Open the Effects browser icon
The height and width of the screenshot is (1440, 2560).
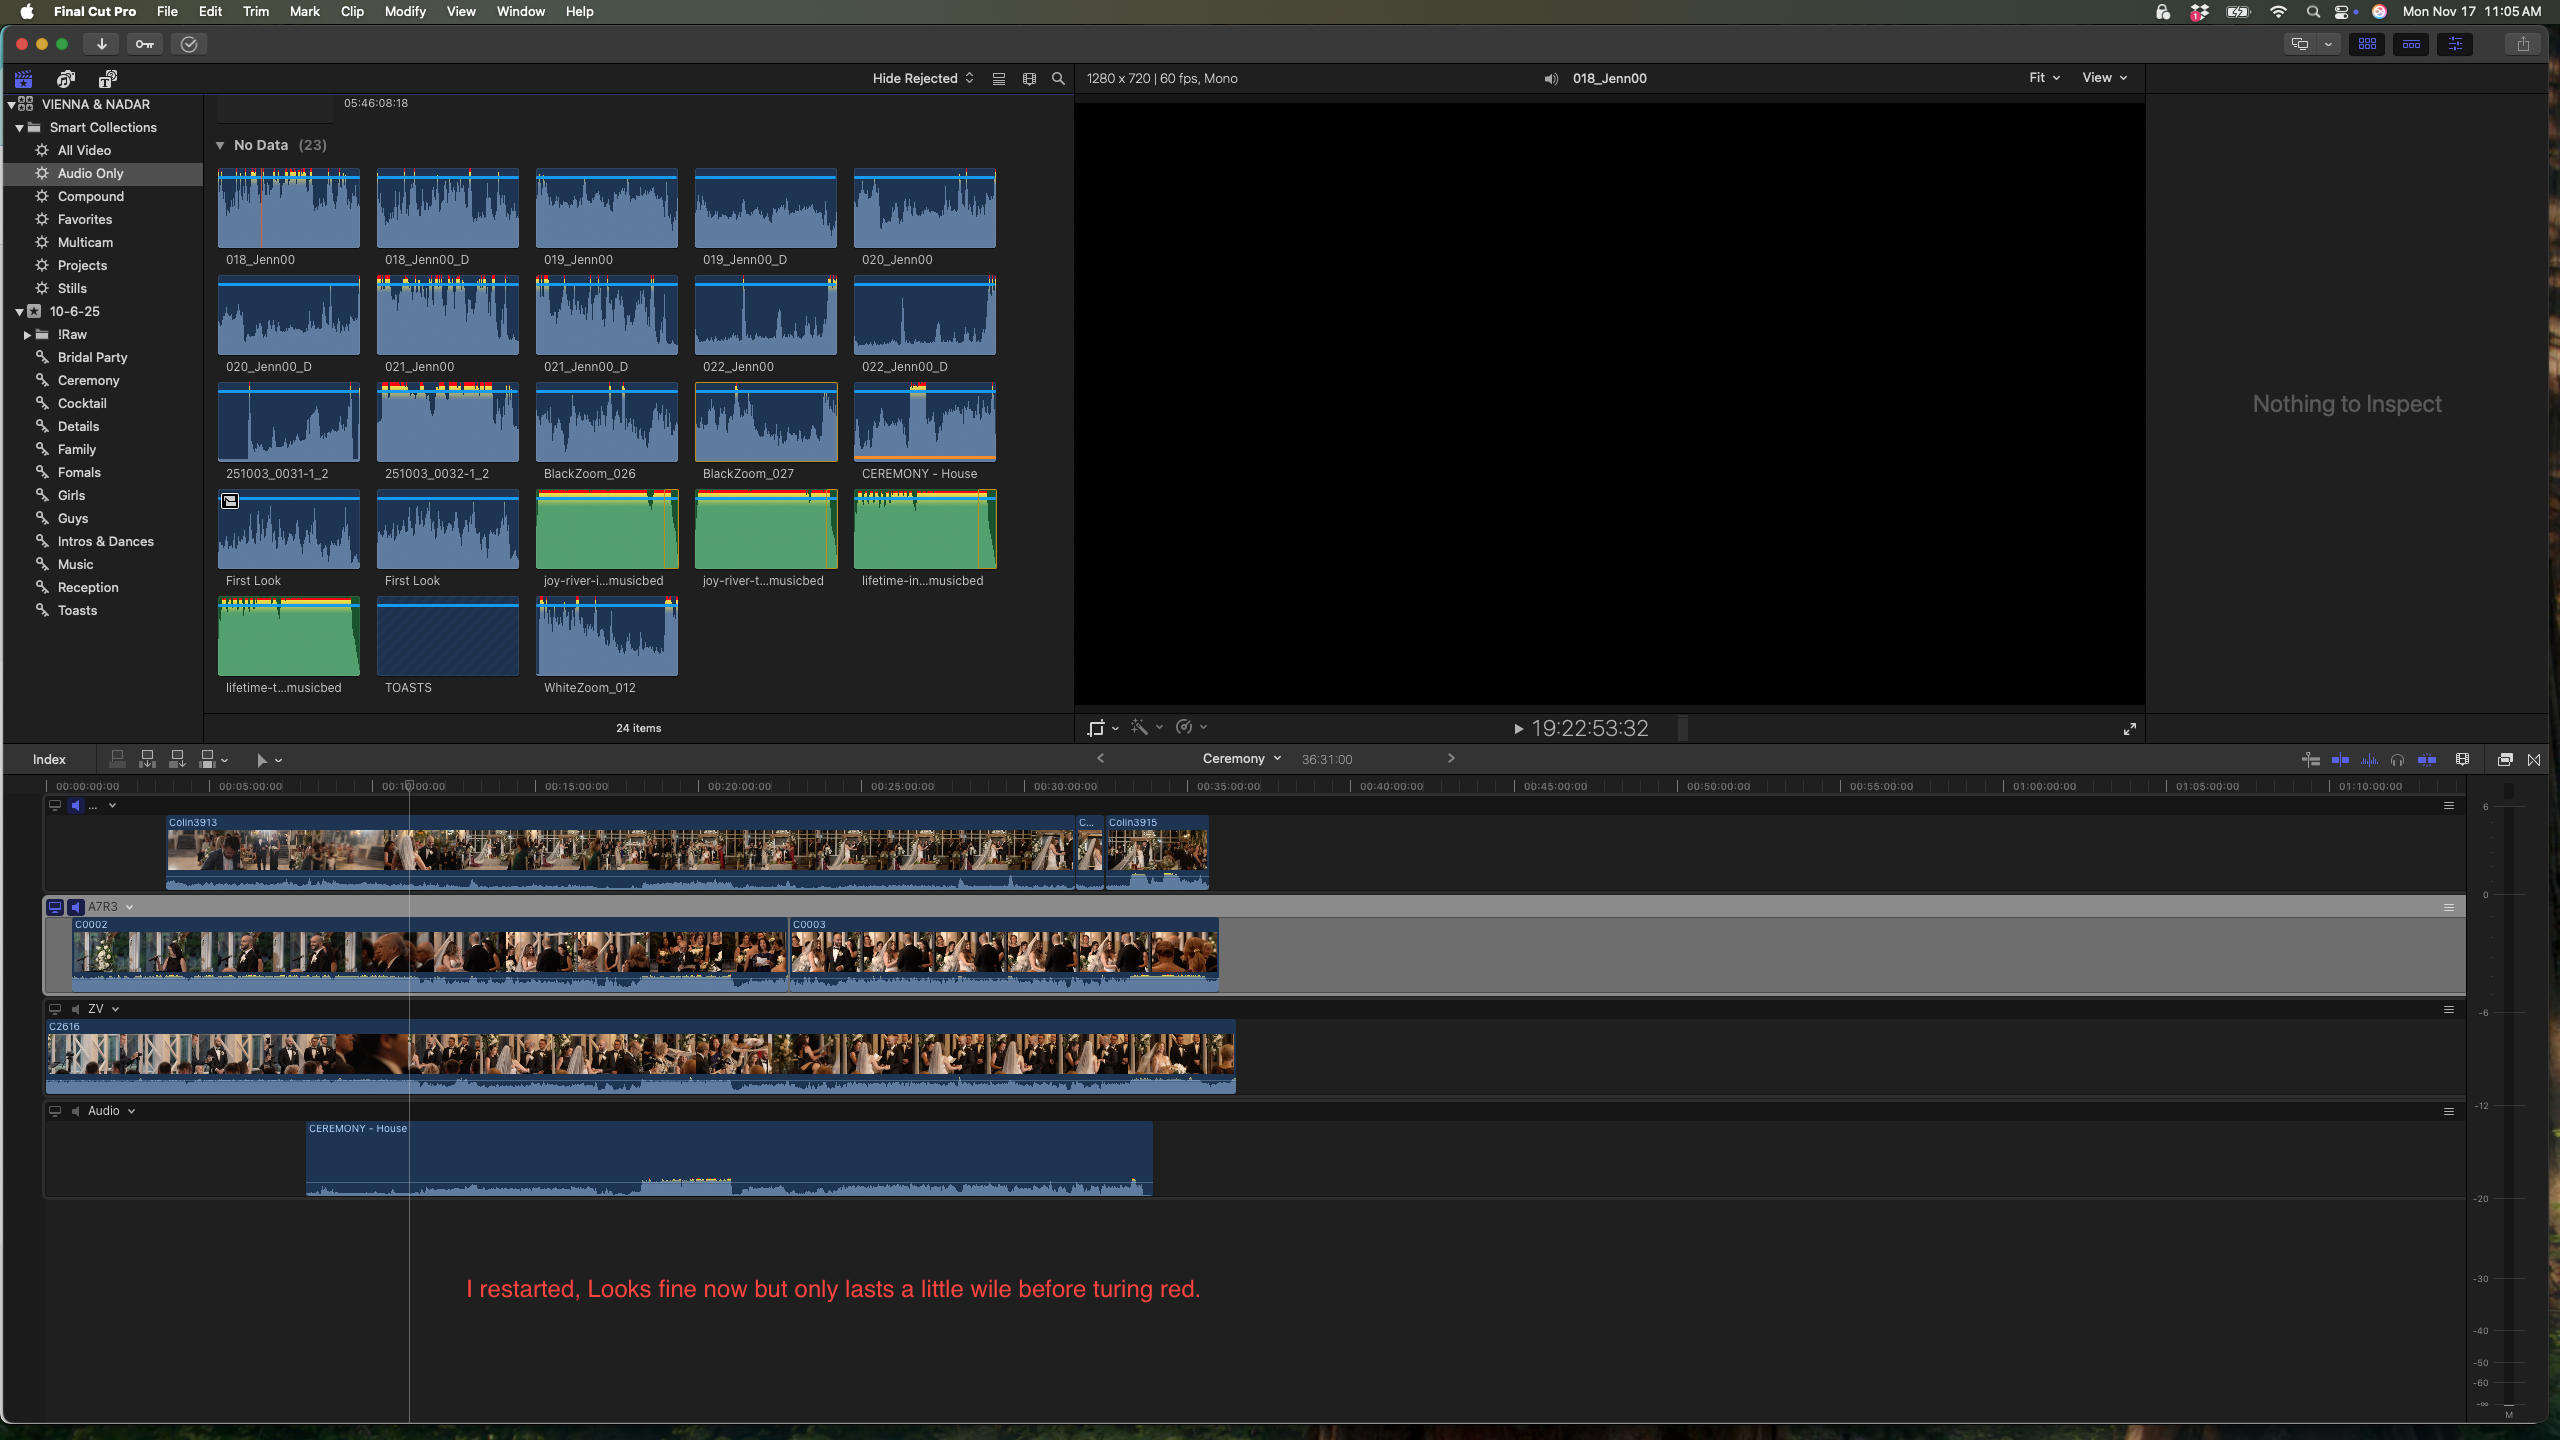(2505, 760)
